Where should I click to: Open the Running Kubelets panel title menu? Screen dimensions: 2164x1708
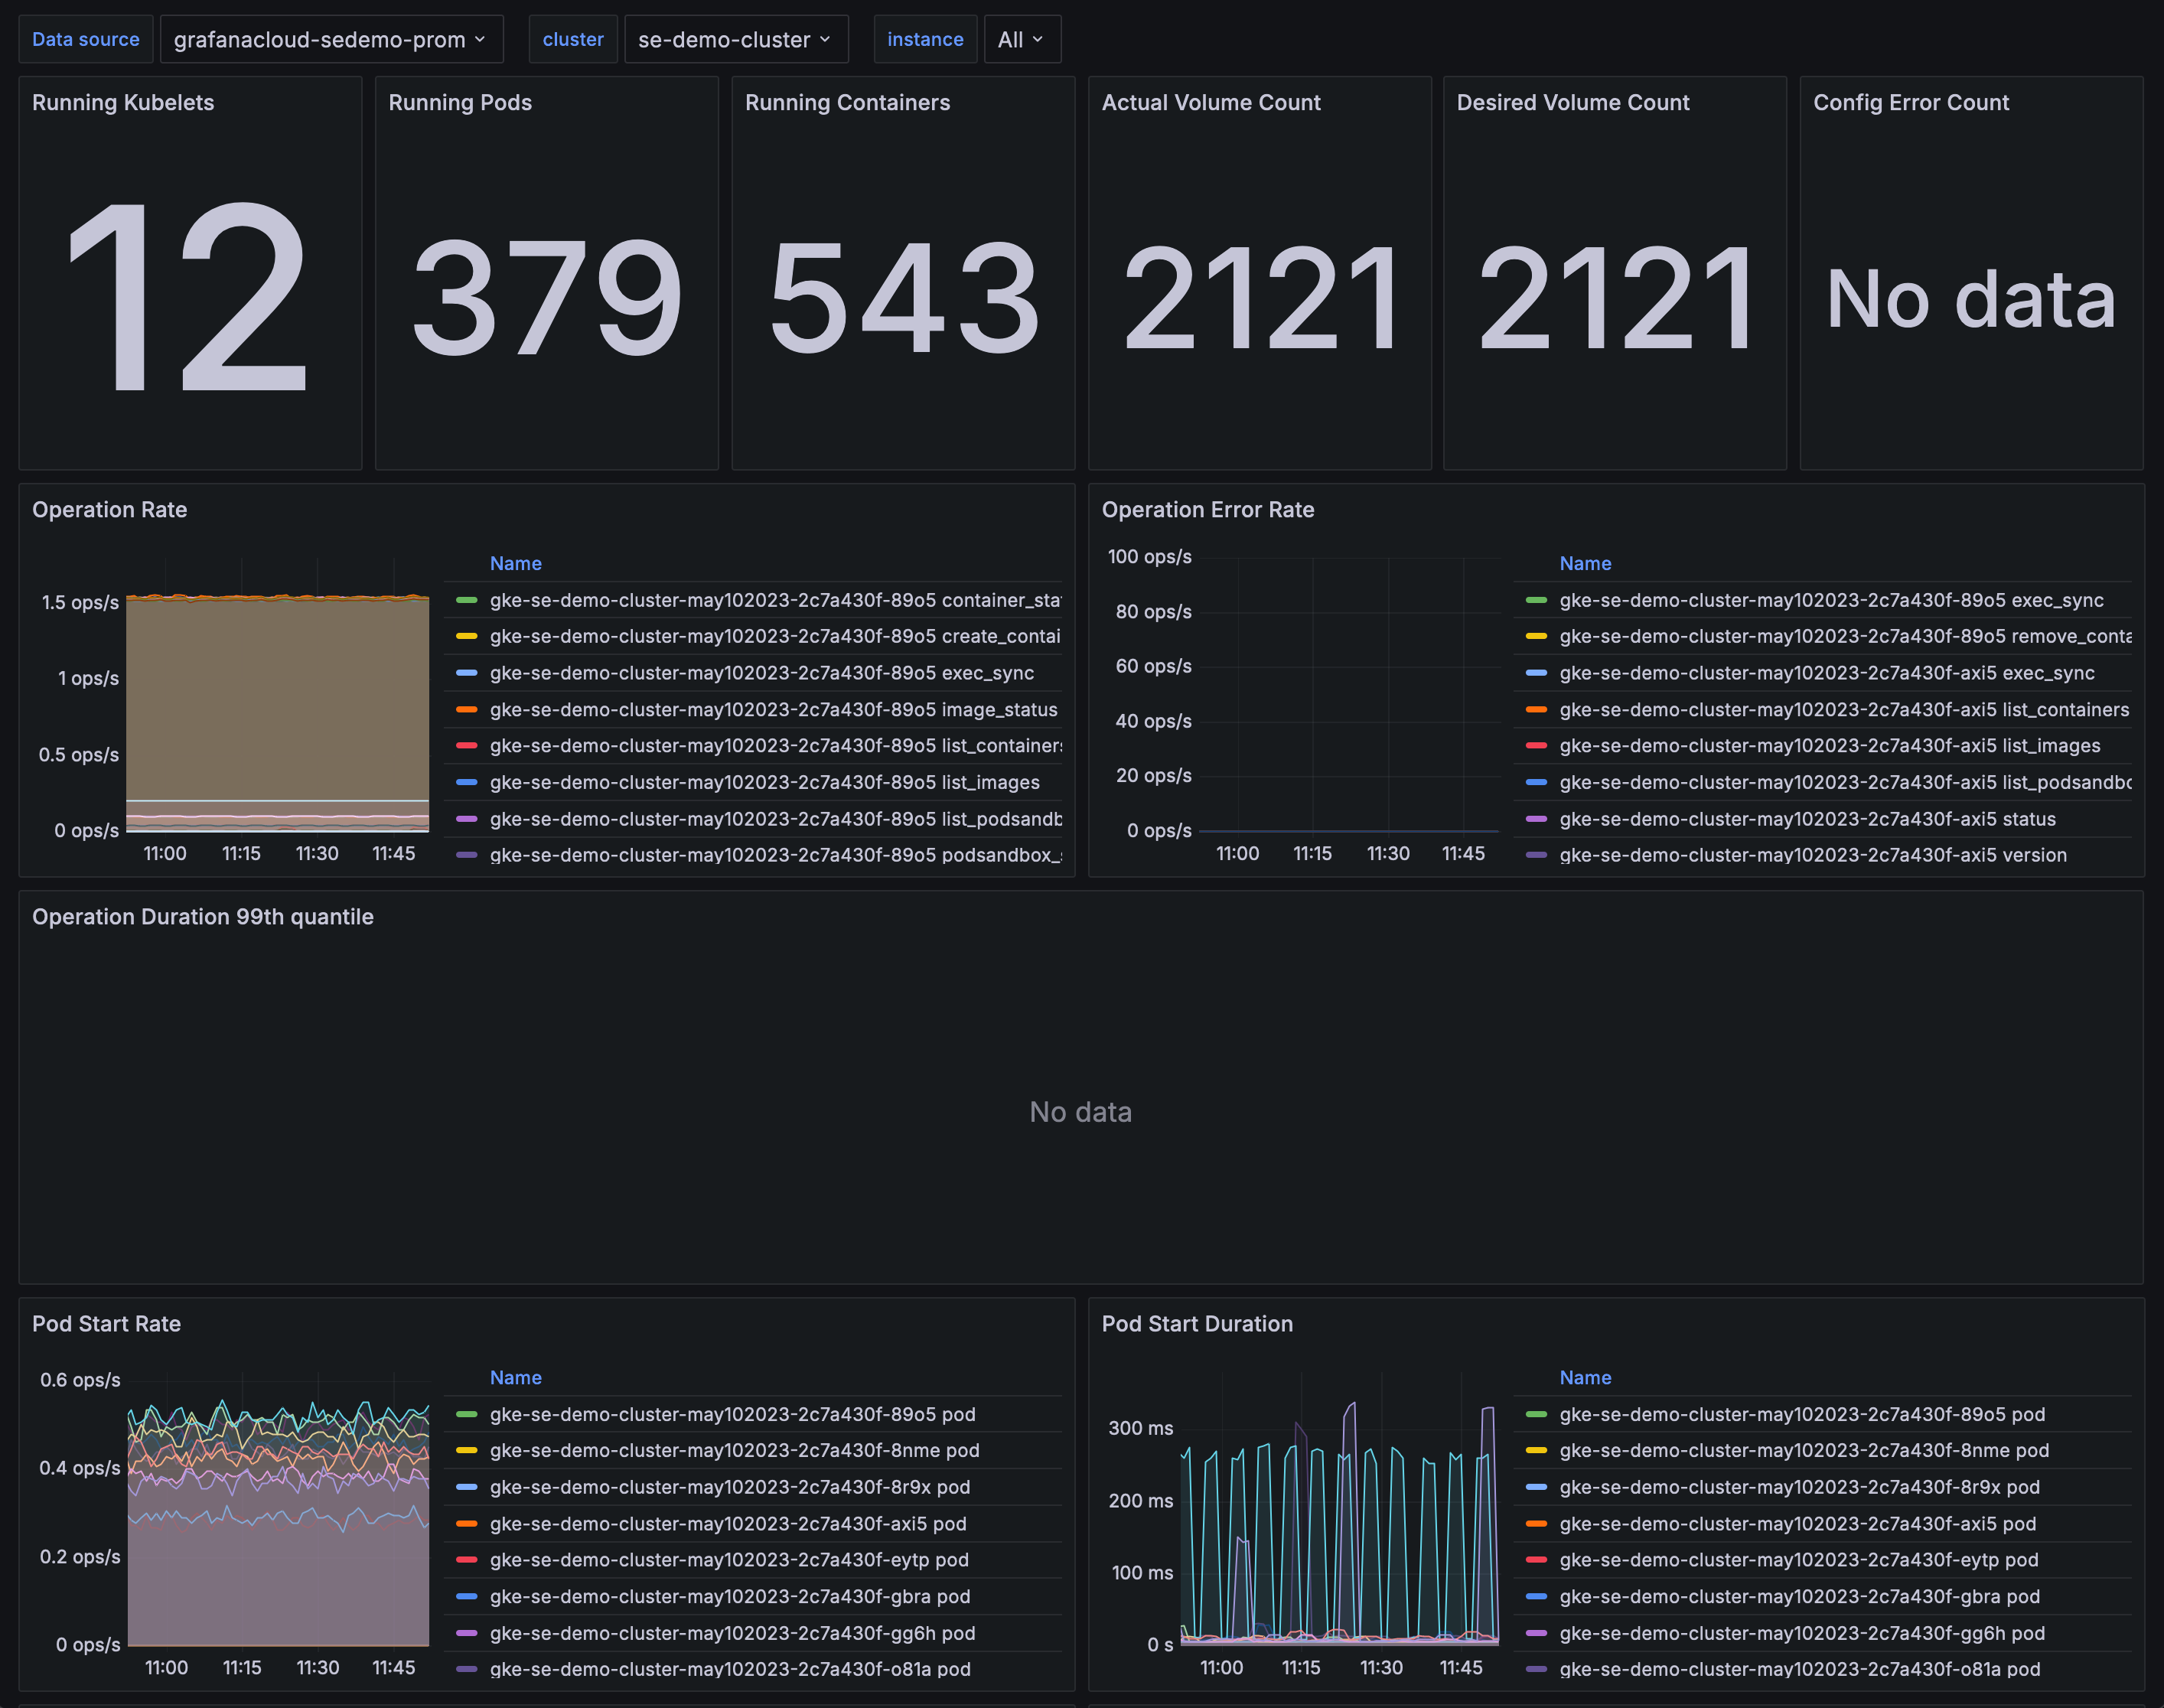(123, 102)
